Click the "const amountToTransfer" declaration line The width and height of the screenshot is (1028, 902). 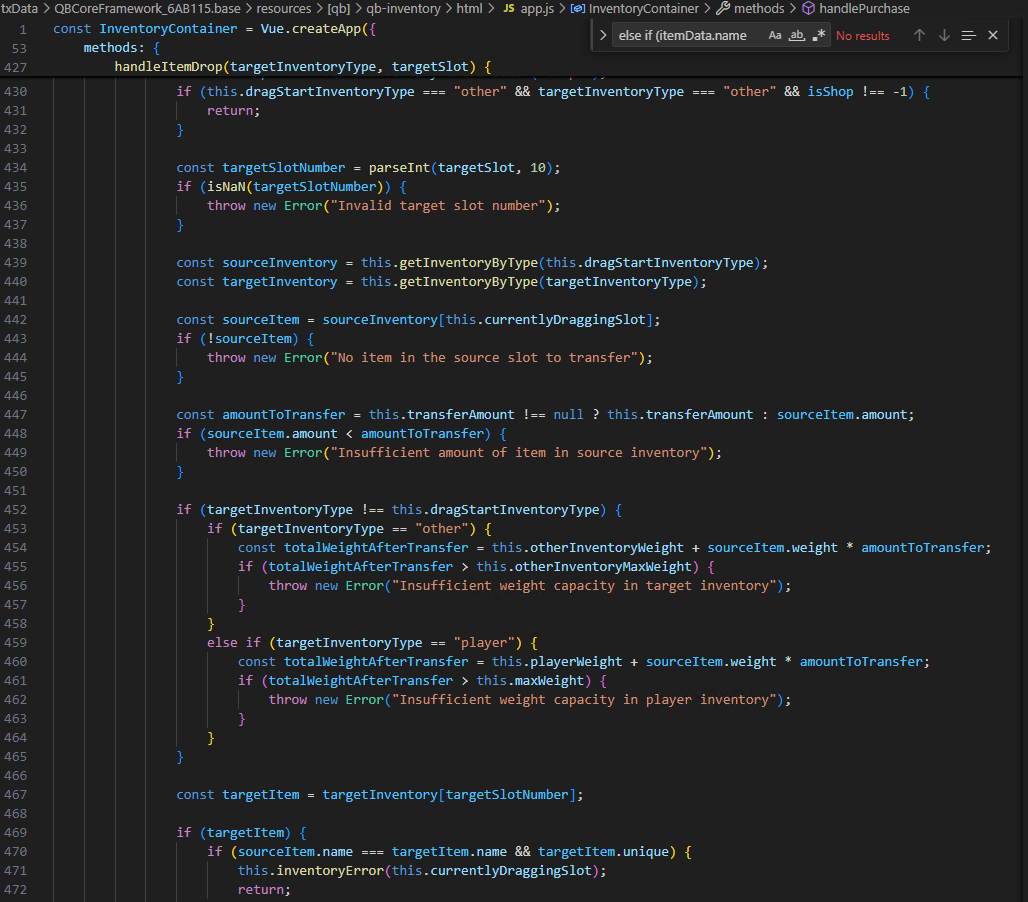(545, 415)
